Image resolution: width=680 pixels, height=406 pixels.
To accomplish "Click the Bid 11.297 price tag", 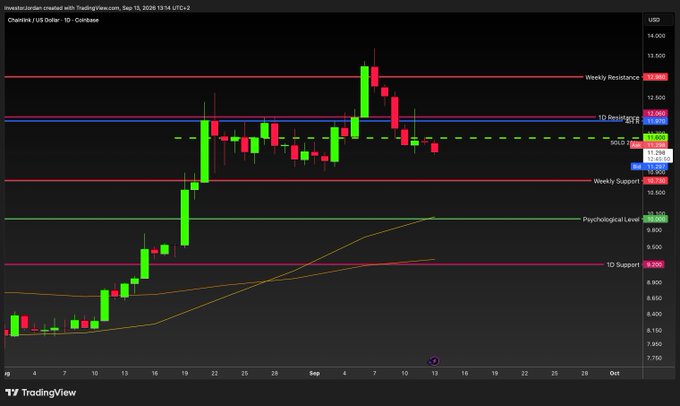I will [649, 167].
